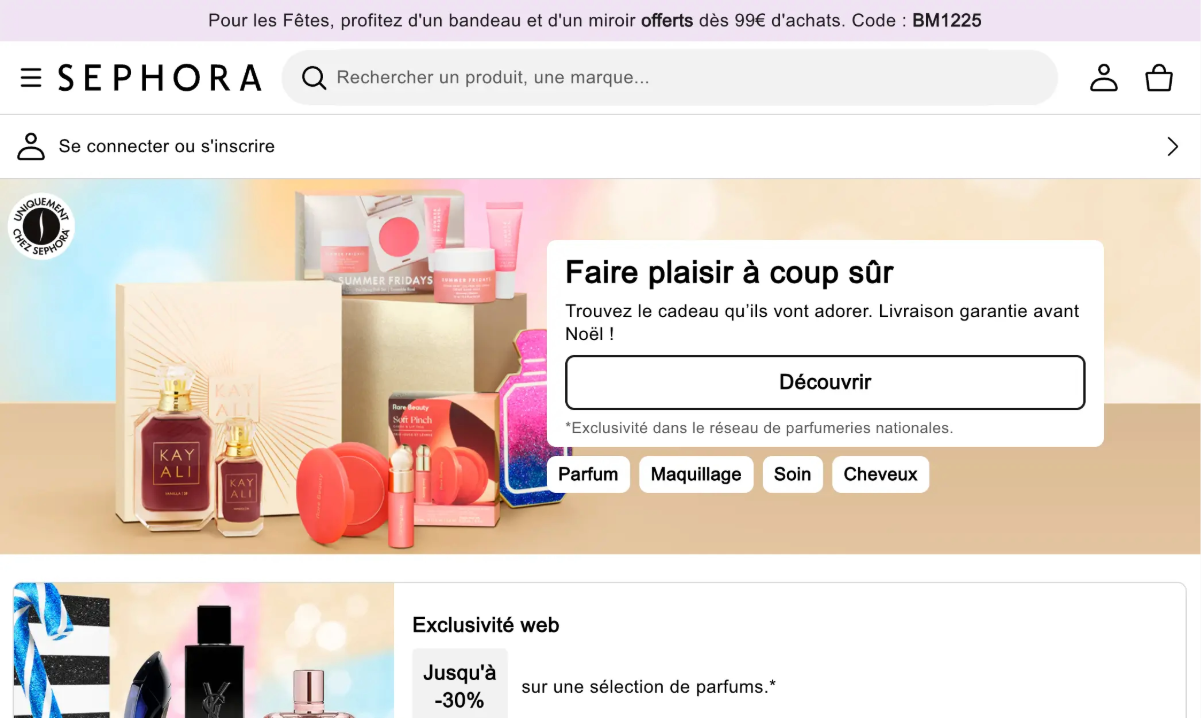Expand the Se connecter ou s'inscrire chevron
This screenshot has width=1201, height=718.
tap(1173, 147)
